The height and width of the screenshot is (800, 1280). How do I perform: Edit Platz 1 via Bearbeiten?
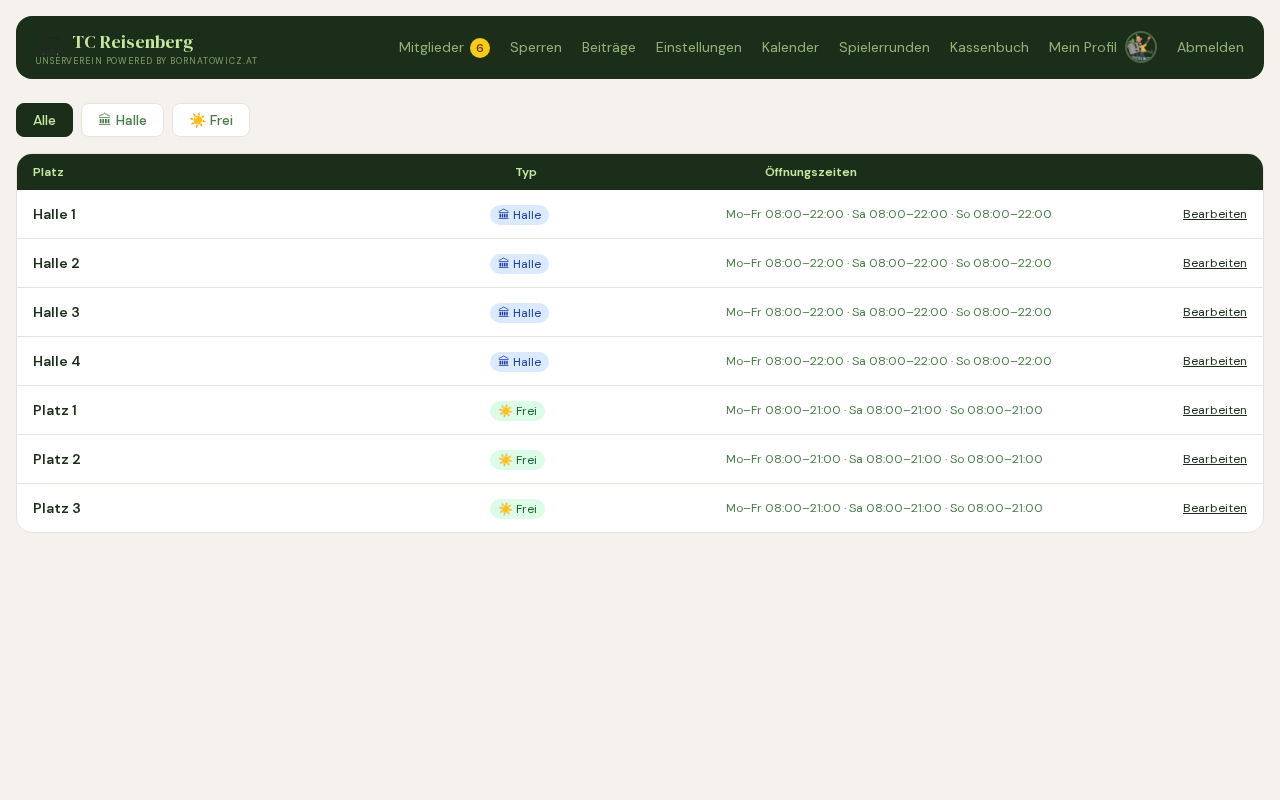tap(1215, 410)
